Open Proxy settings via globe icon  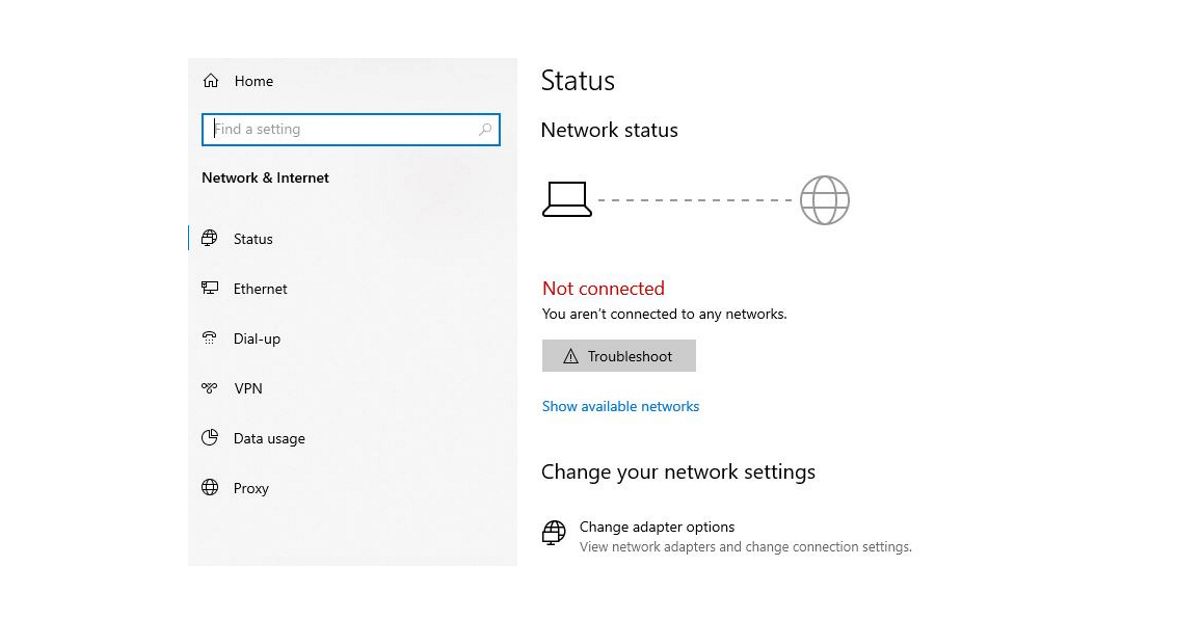click(209, 488)
